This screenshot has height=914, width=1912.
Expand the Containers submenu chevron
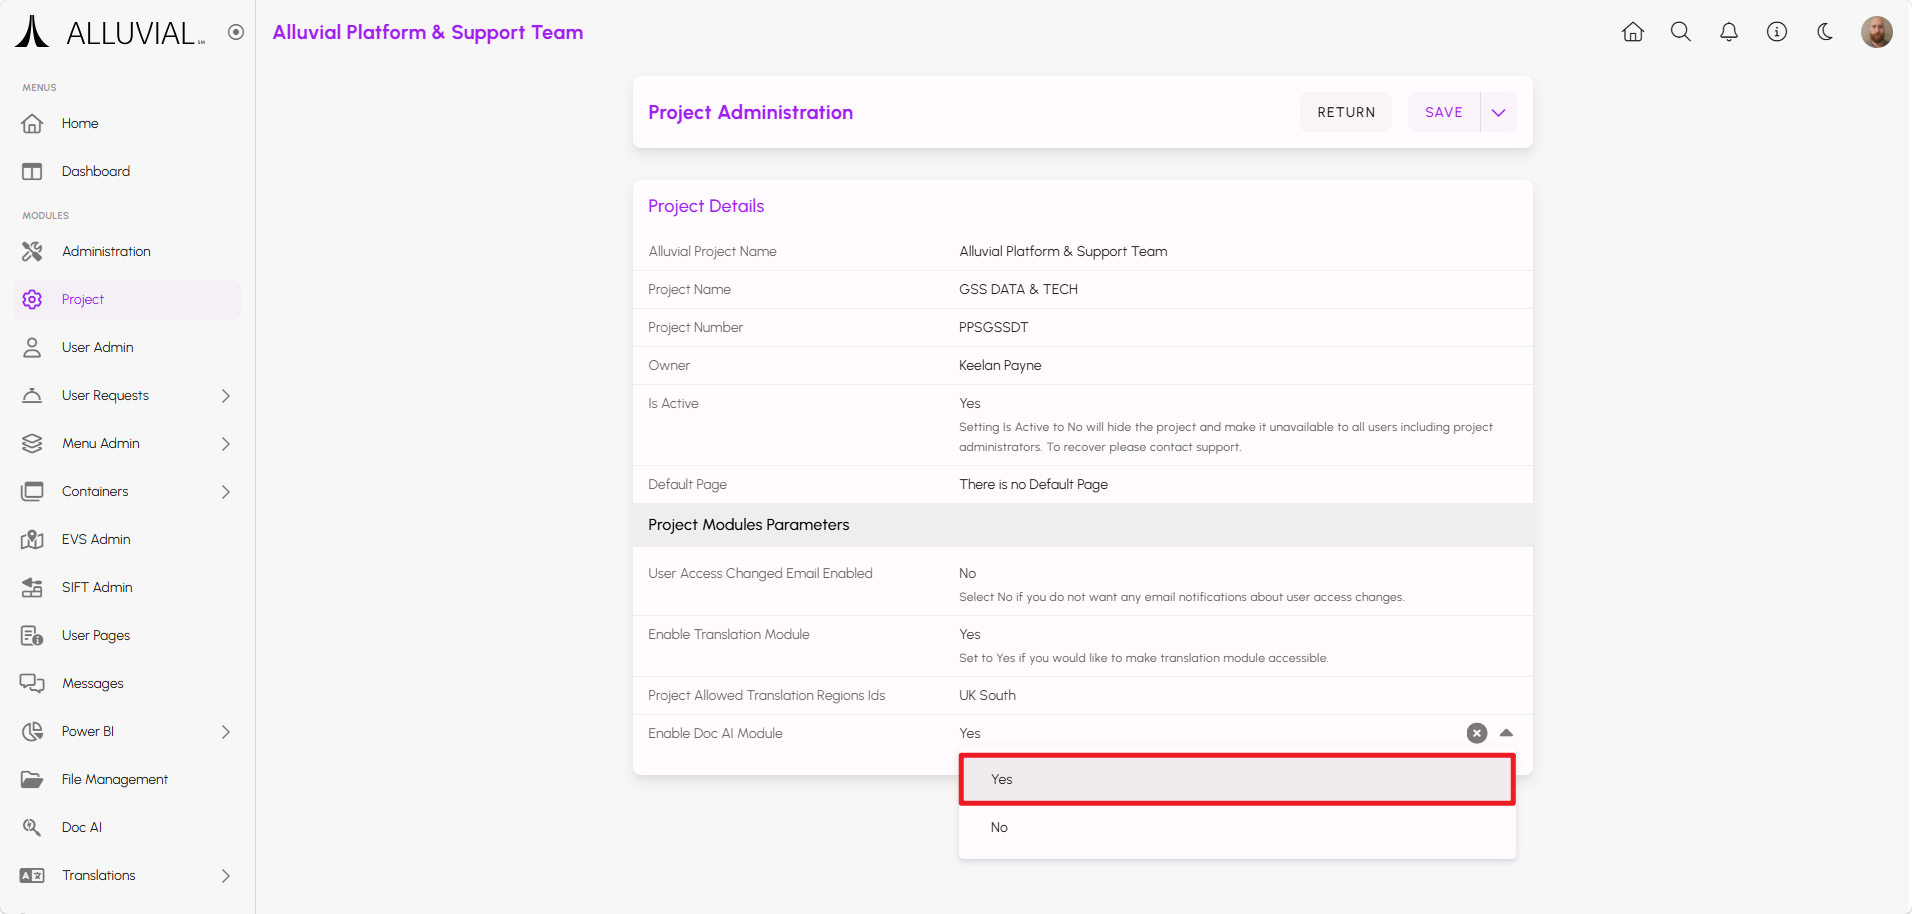226,492
